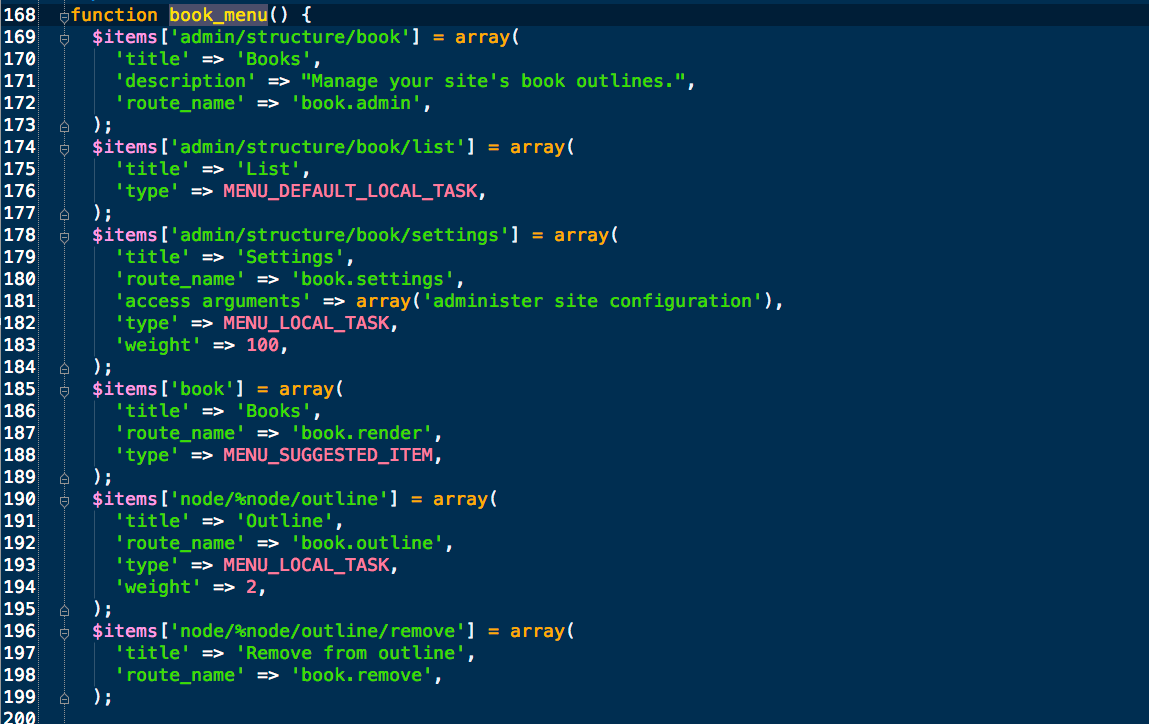The image size is (1149, 724).
Task: Collapse the 'admin/structure/book/list' array block
Action: click(65, 148)
